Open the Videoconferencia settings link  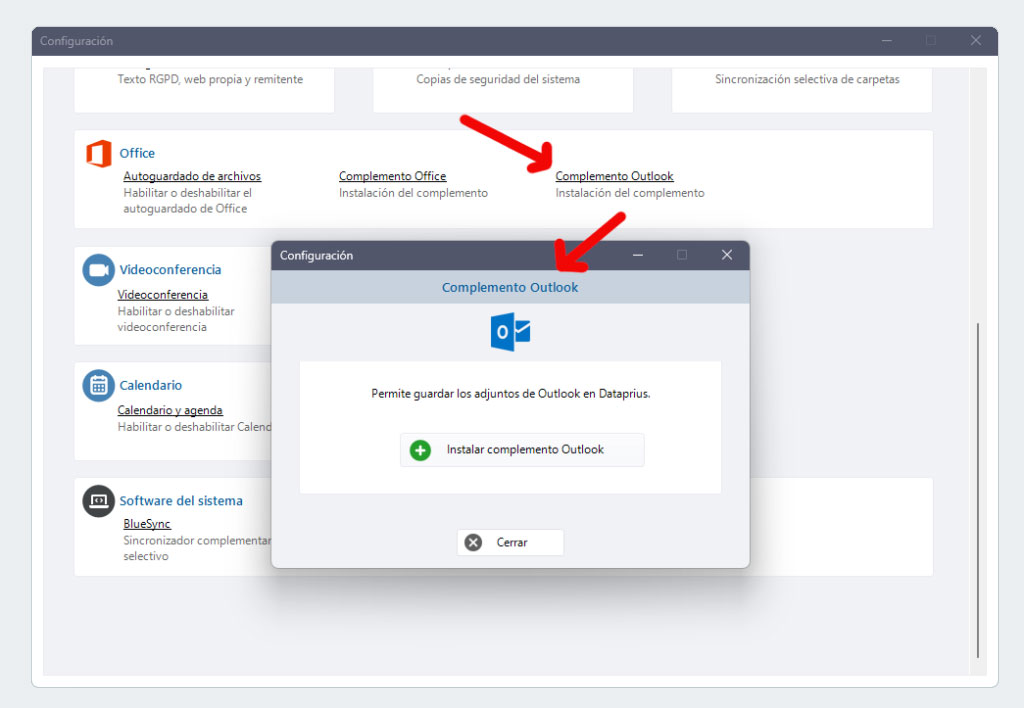pyautogui.click(x=163, y=295)
